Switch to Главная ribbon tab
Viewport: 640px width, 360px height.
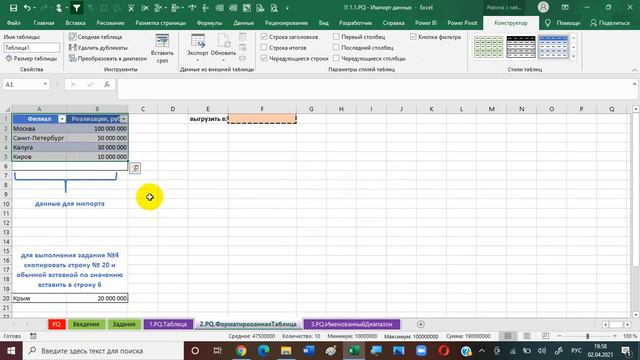[x=44, y=23]
